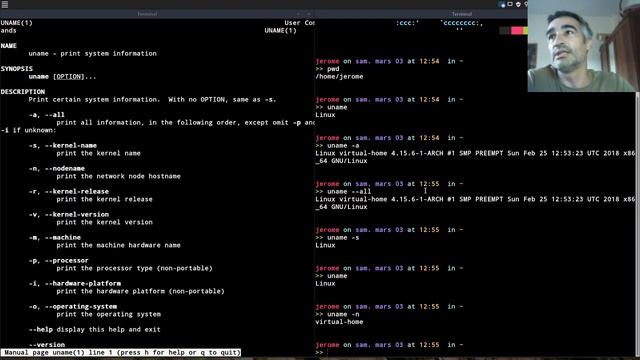Click the gray color block in right terminal

(x=505, y=31)
